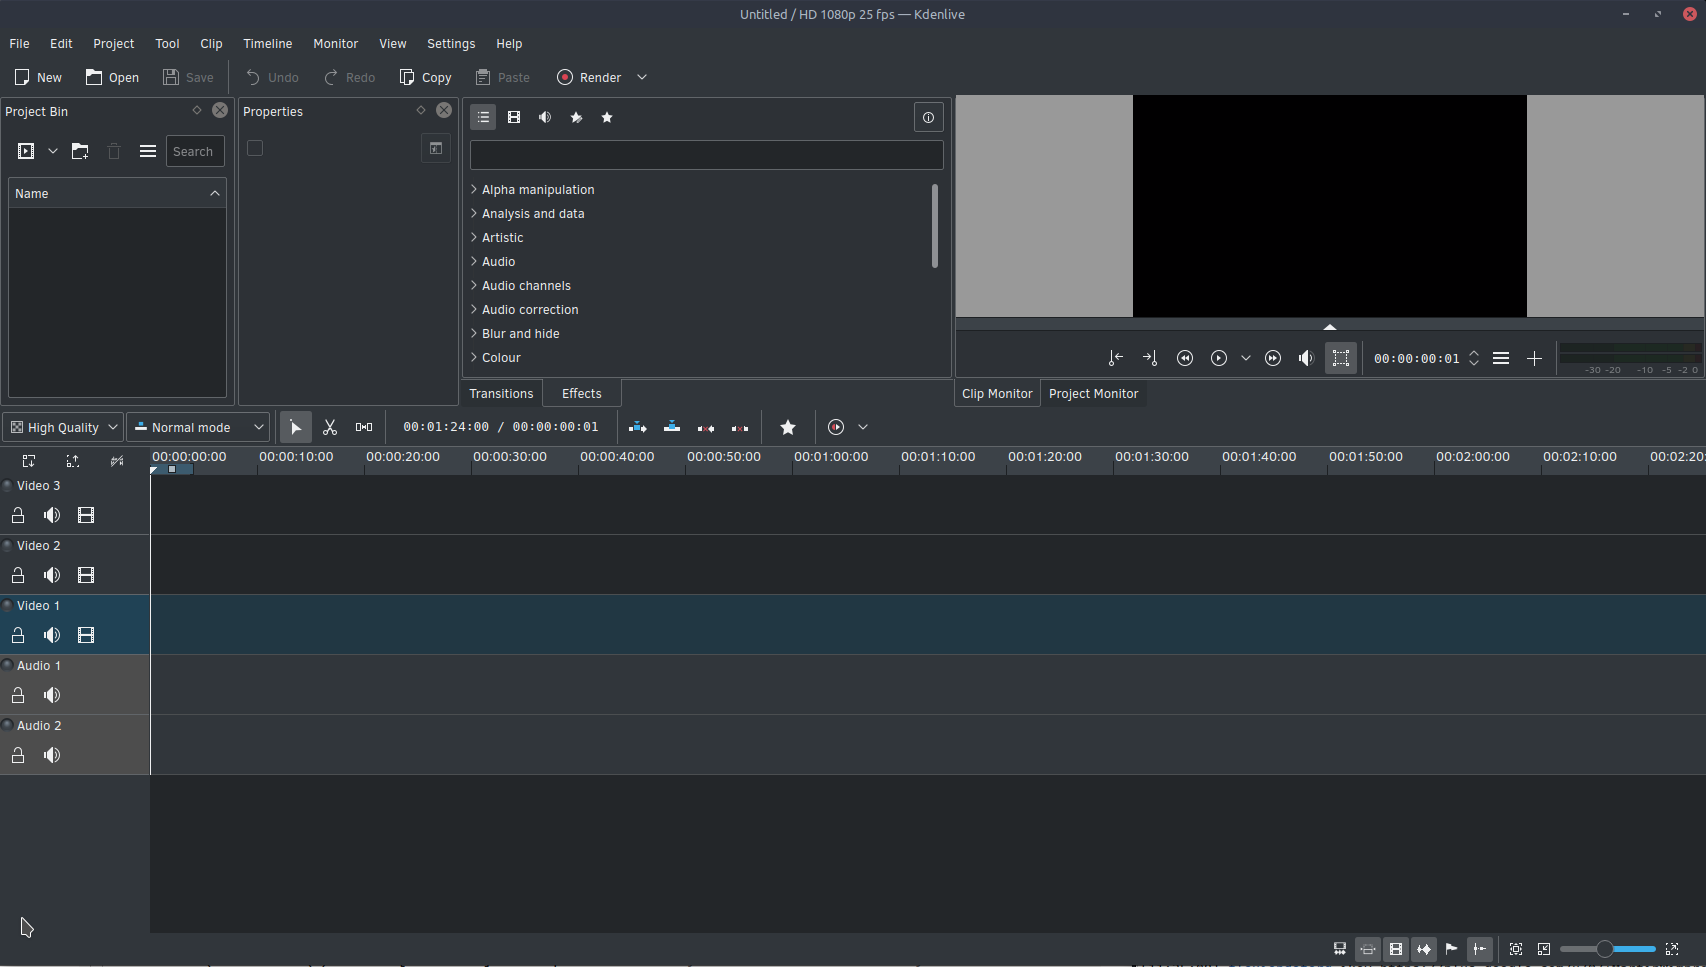Mute the Audio 2 track
This screenshot has width=1706, height=967.
52,755
